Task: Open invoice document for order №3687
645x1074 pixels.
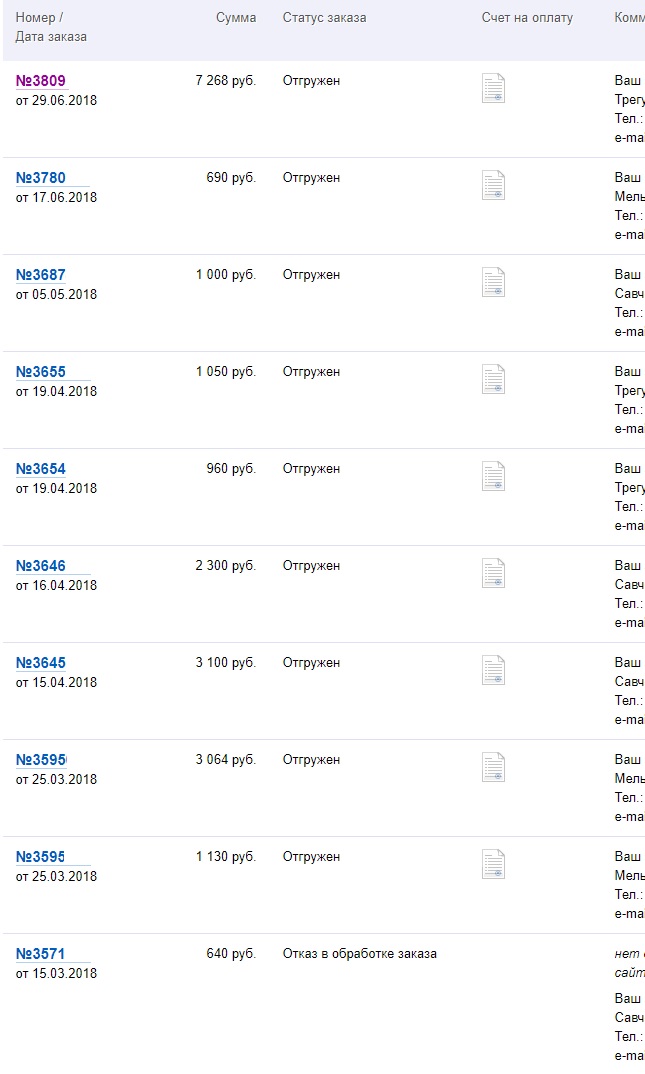Action: point(493,282)
